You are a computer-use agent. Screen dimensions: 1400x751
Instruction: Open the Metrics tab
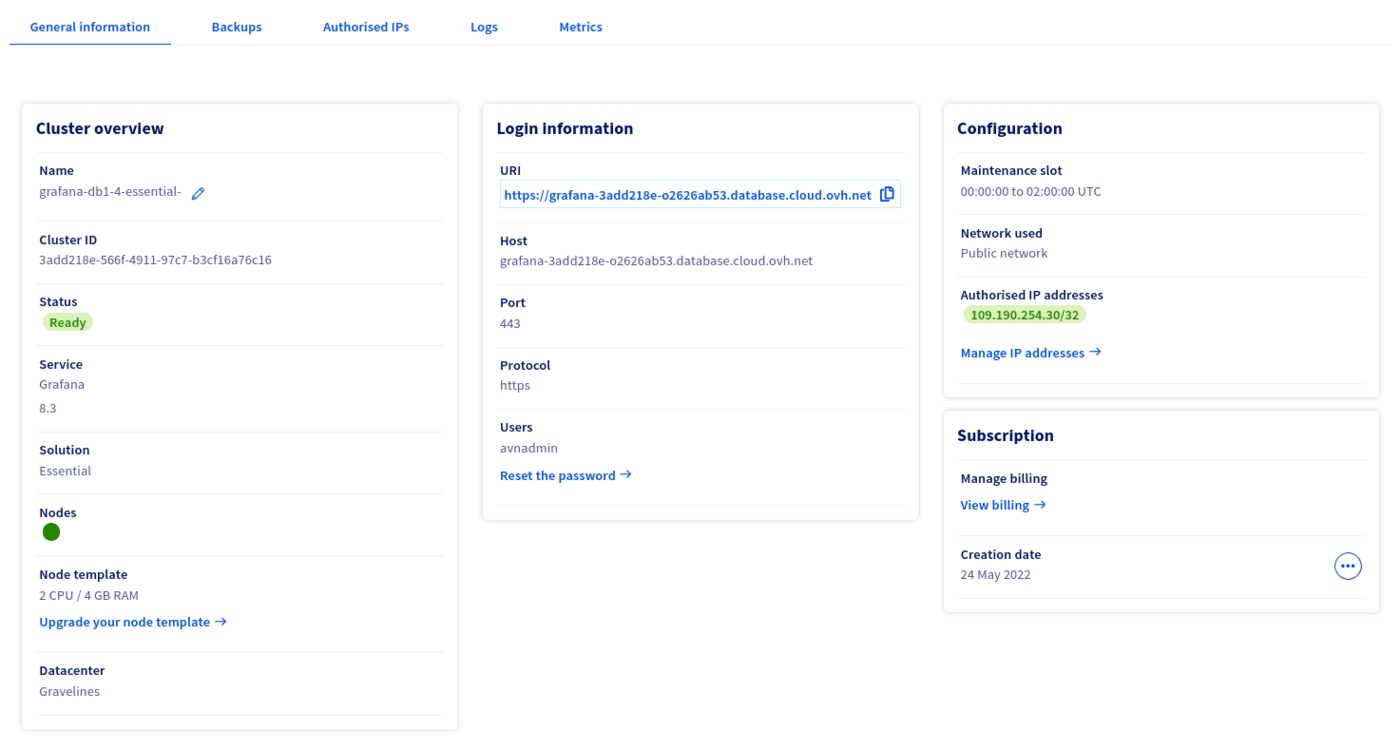coord(580,27)
